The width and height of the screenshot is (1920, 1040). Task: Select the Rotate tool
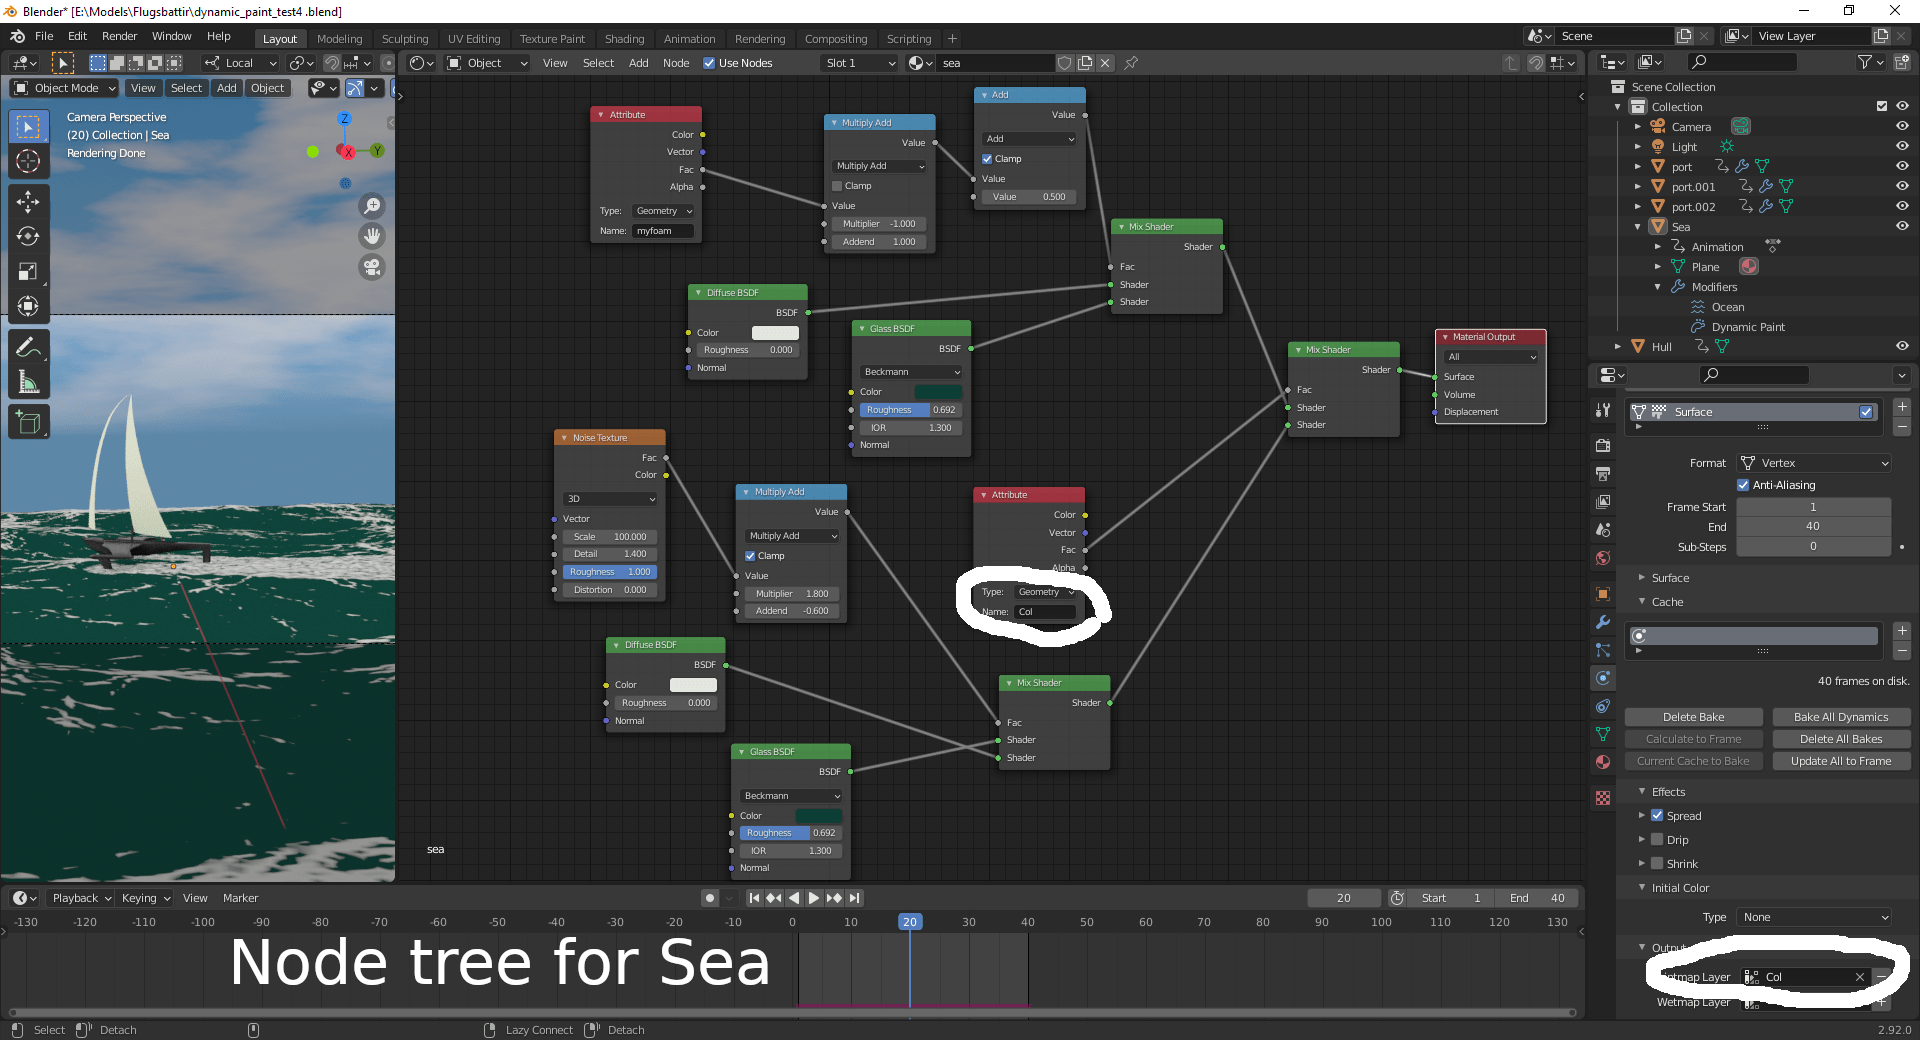coord(28,237)
